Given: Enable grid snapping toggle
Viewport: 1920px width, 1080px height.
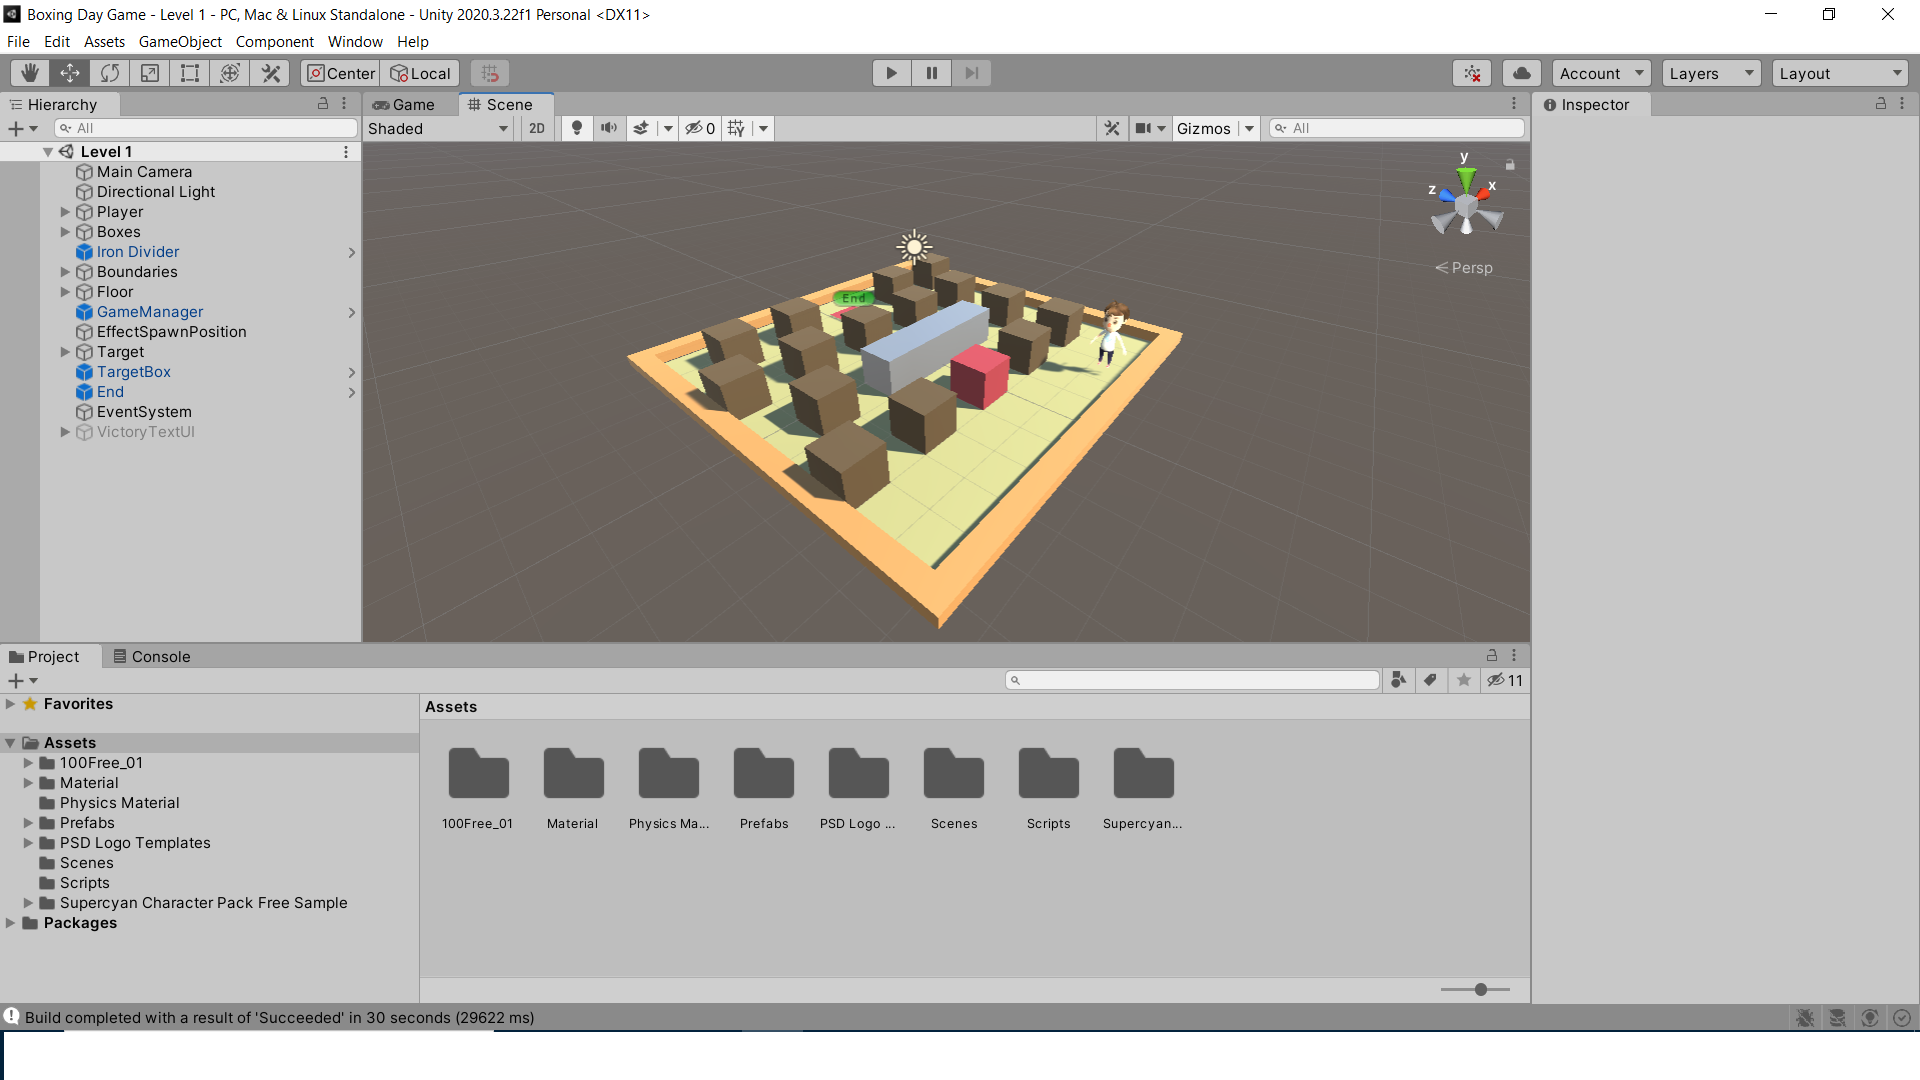Looking at the screenshot, I should tap(489, 72).
